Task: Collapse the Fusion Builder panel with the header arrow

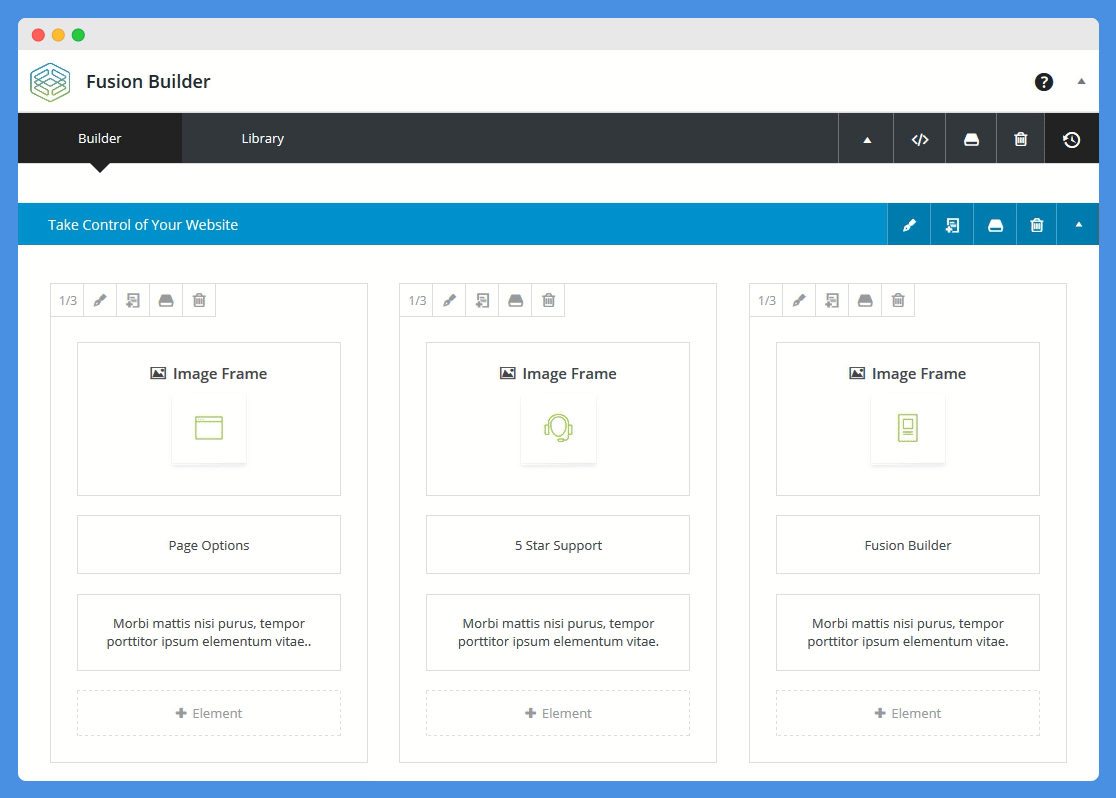Action: (1081, 81)
